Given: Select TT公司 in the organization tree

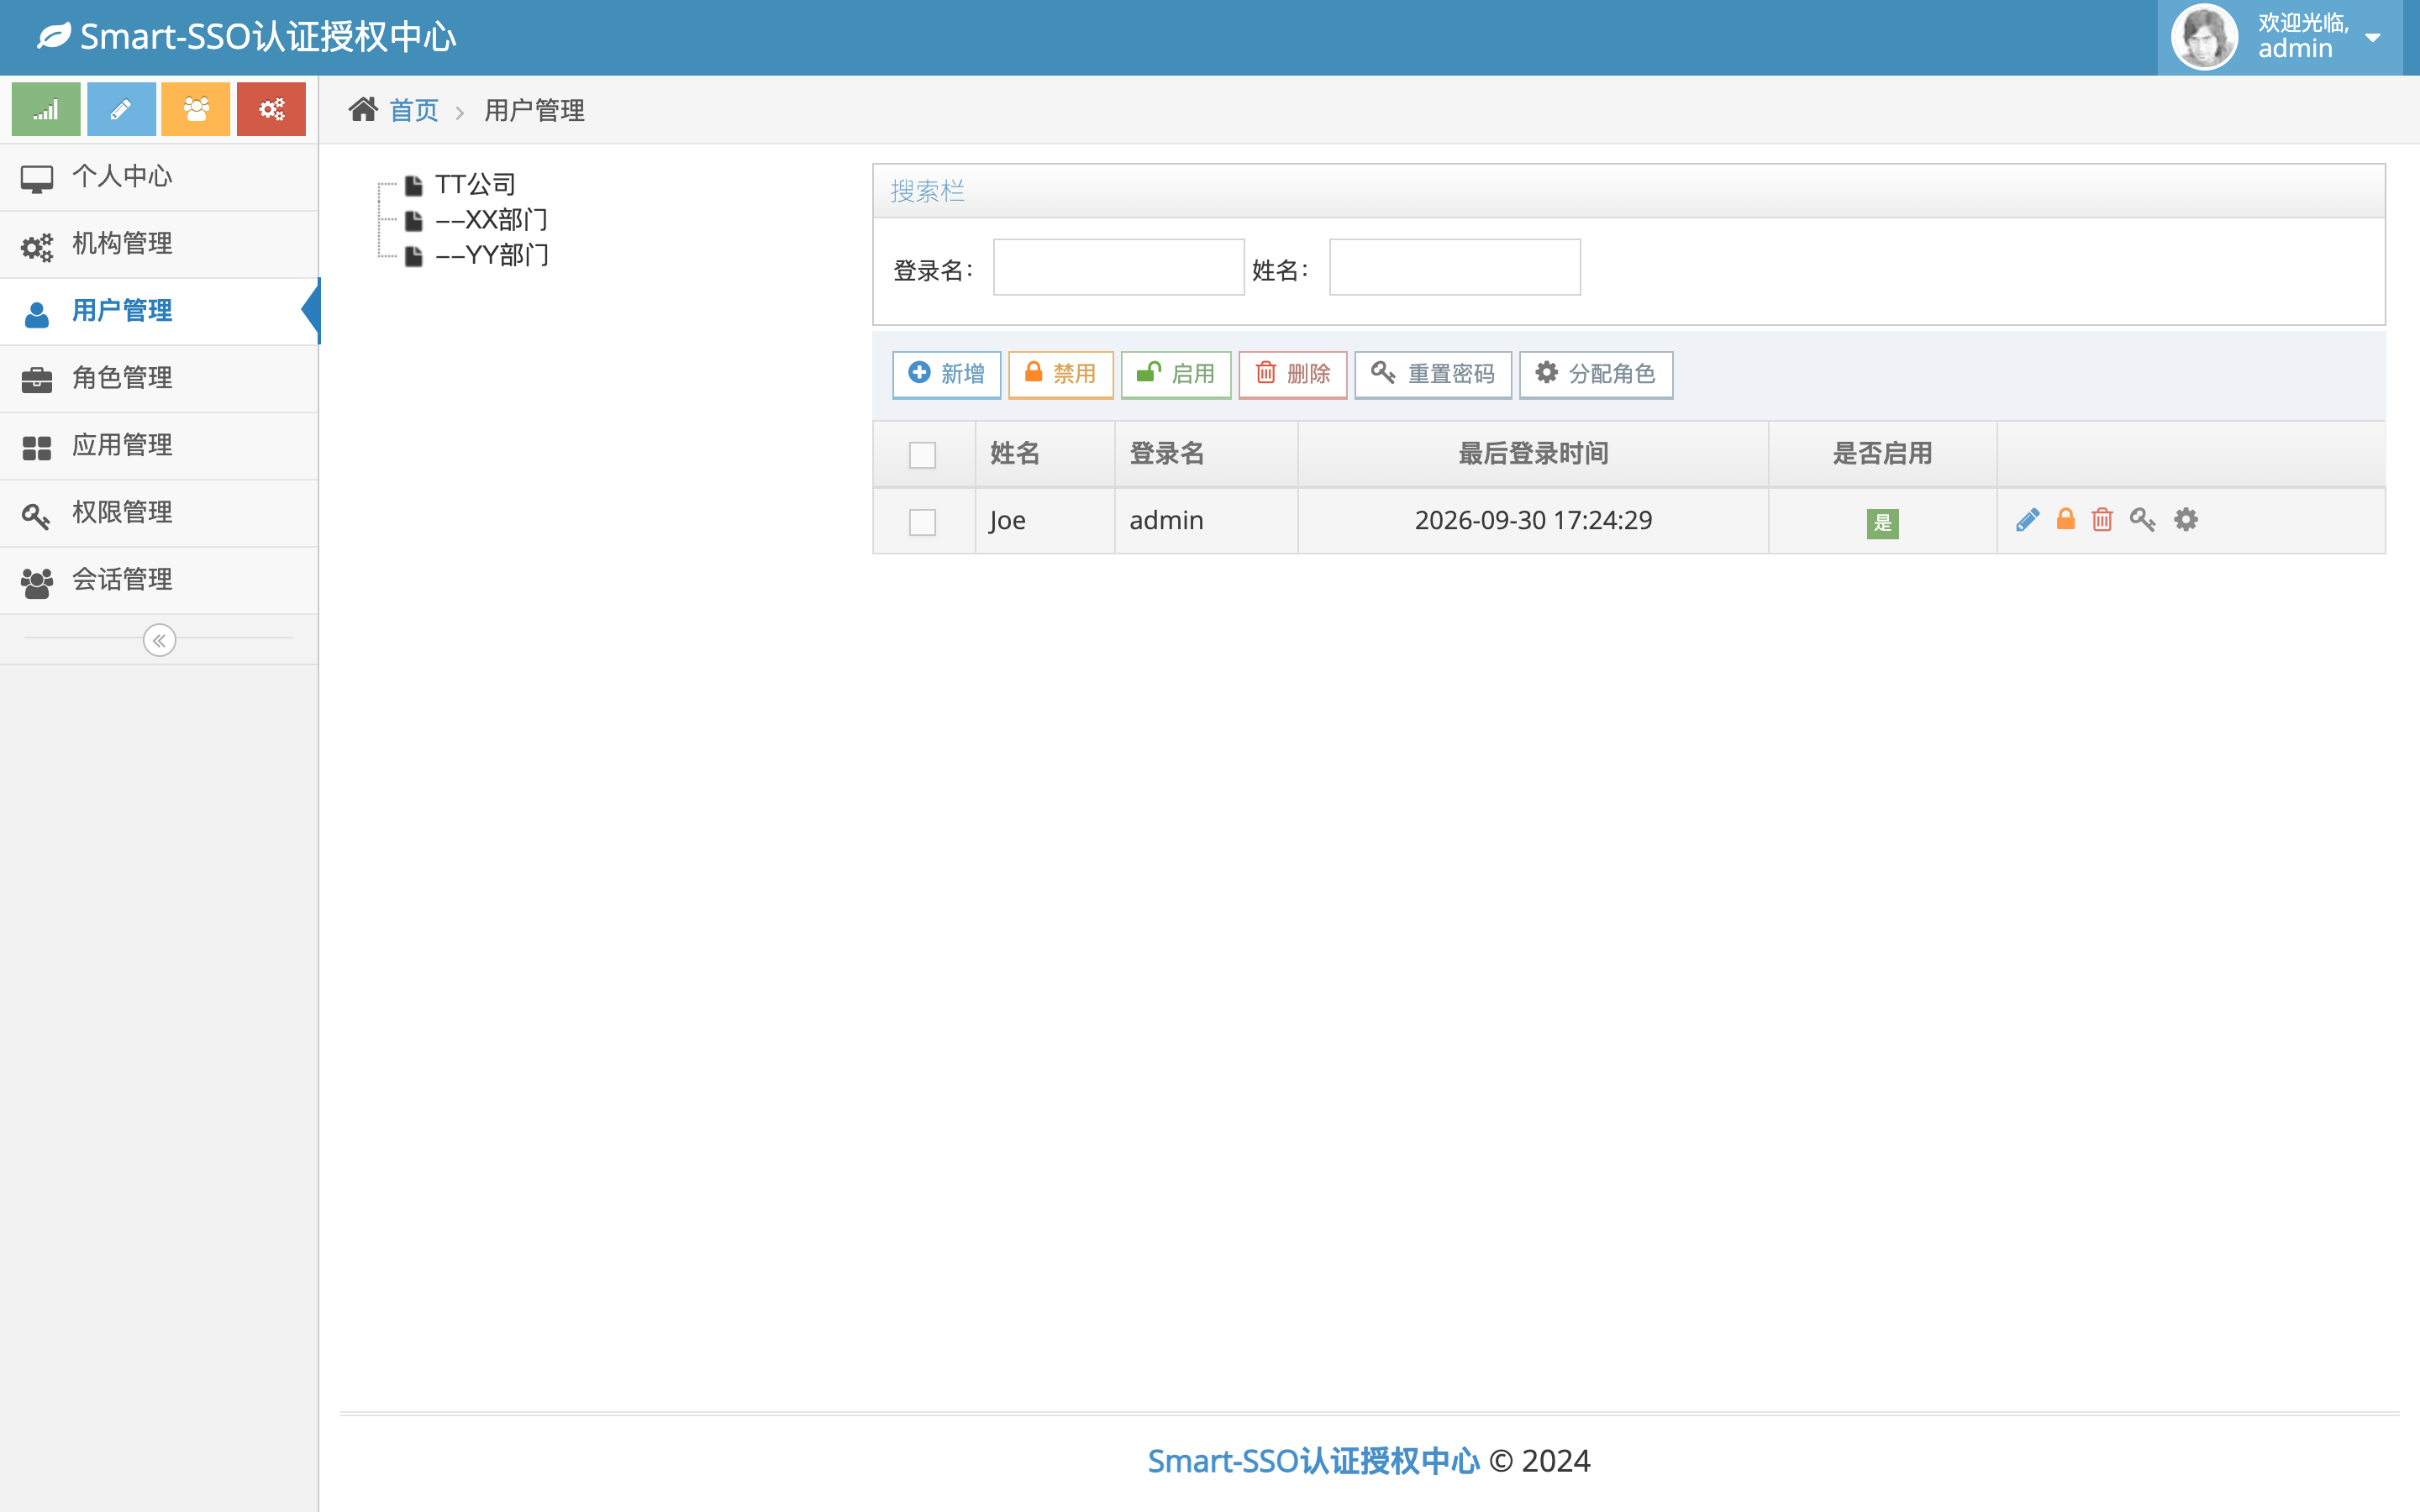Looking at the screenshot, I should 475,184.
